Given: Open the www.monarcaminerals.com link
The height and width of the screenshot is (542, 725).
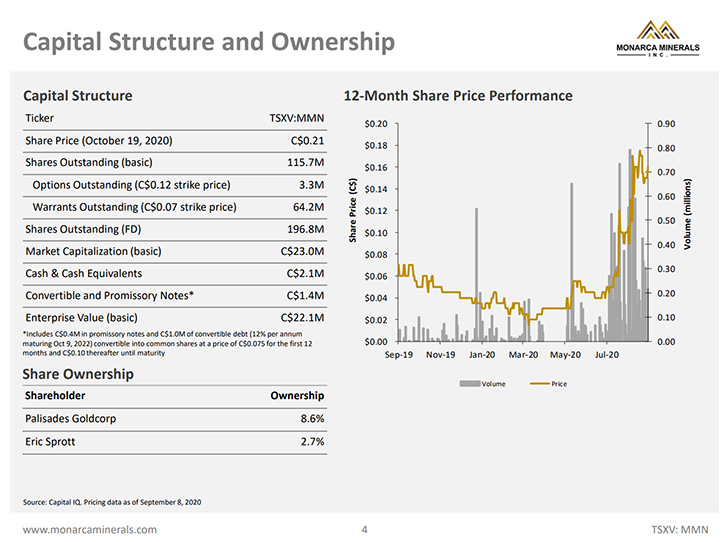Looking at the screenshot, I should coord(90,530).
